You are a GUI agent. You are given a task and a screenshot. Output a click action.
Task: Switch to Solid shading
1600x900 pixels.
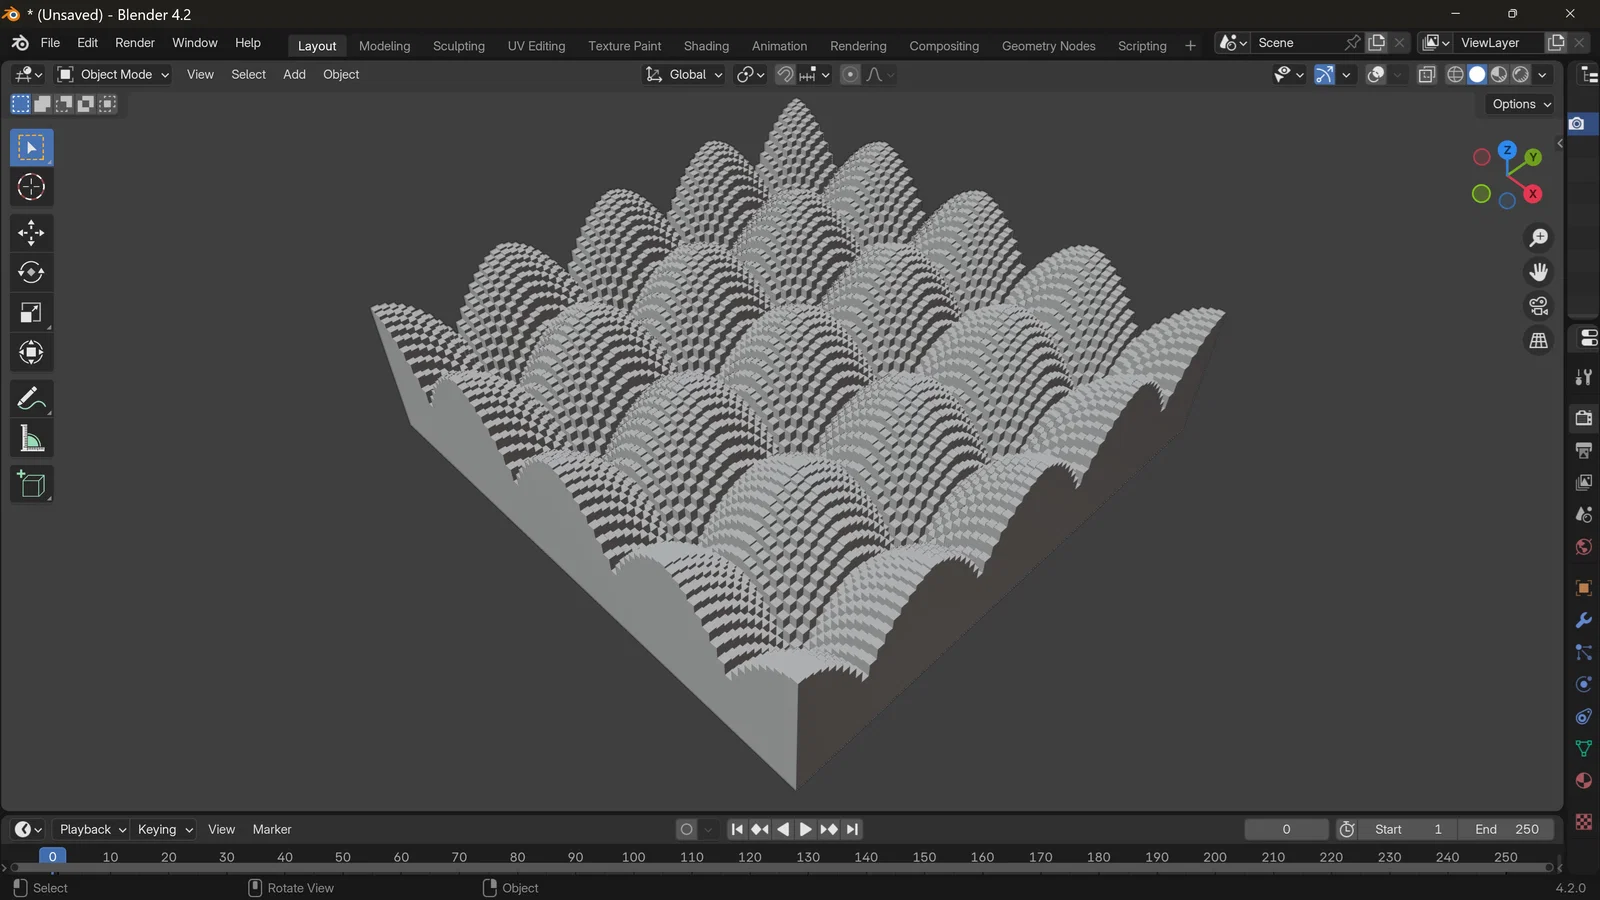pos(1477,75)
